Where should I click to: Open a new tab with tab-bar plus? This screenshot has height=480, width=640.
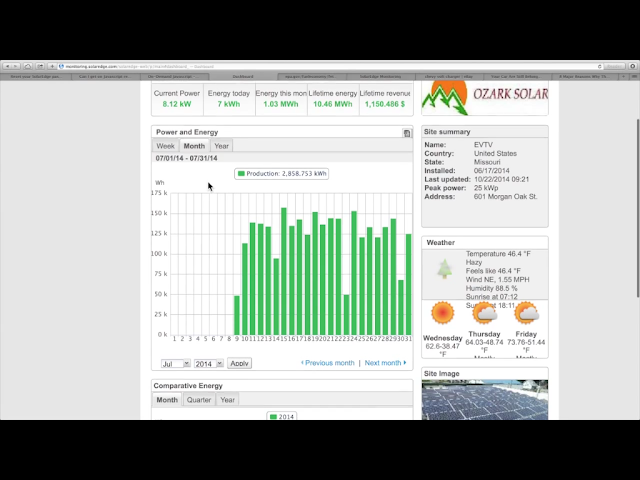(x=623, y=76)
